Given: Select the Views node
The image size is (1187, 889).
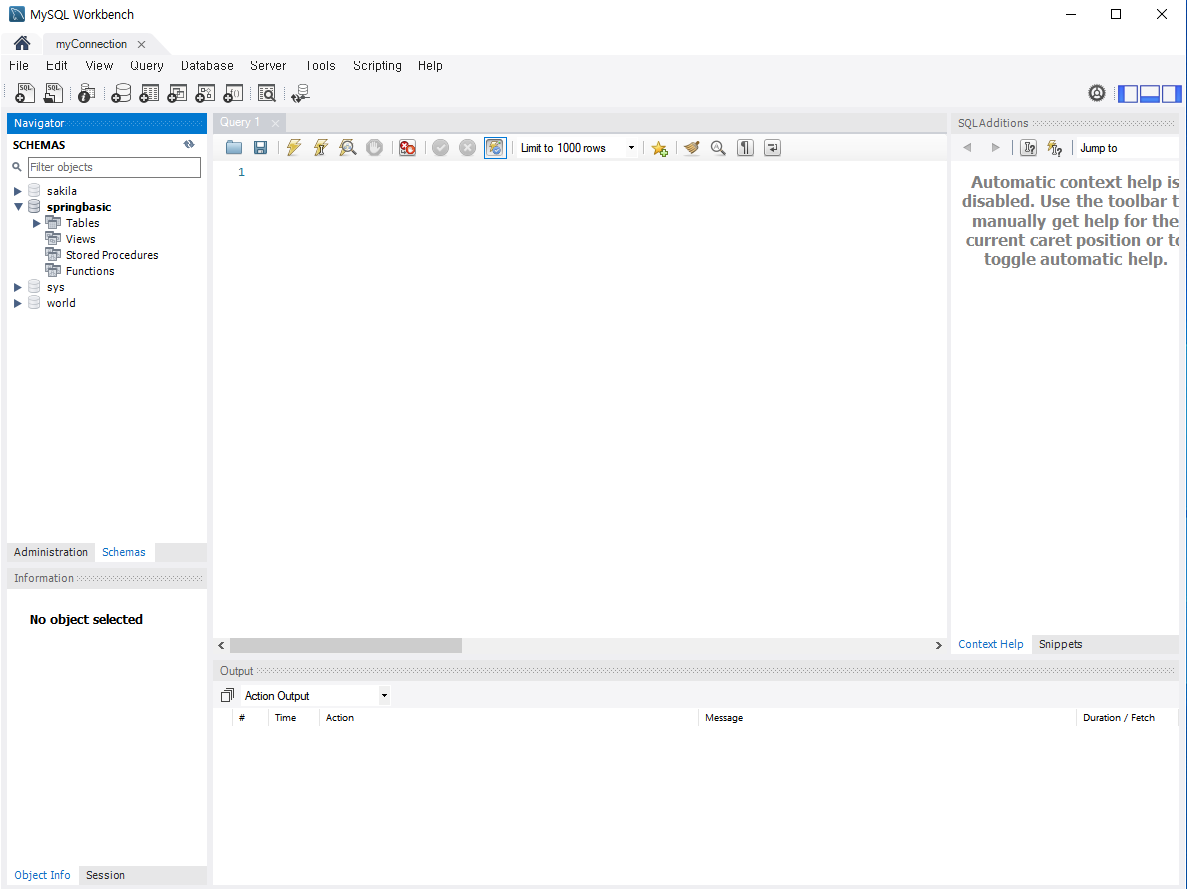Looking at the screenshot, I should [x=80, y=239].
